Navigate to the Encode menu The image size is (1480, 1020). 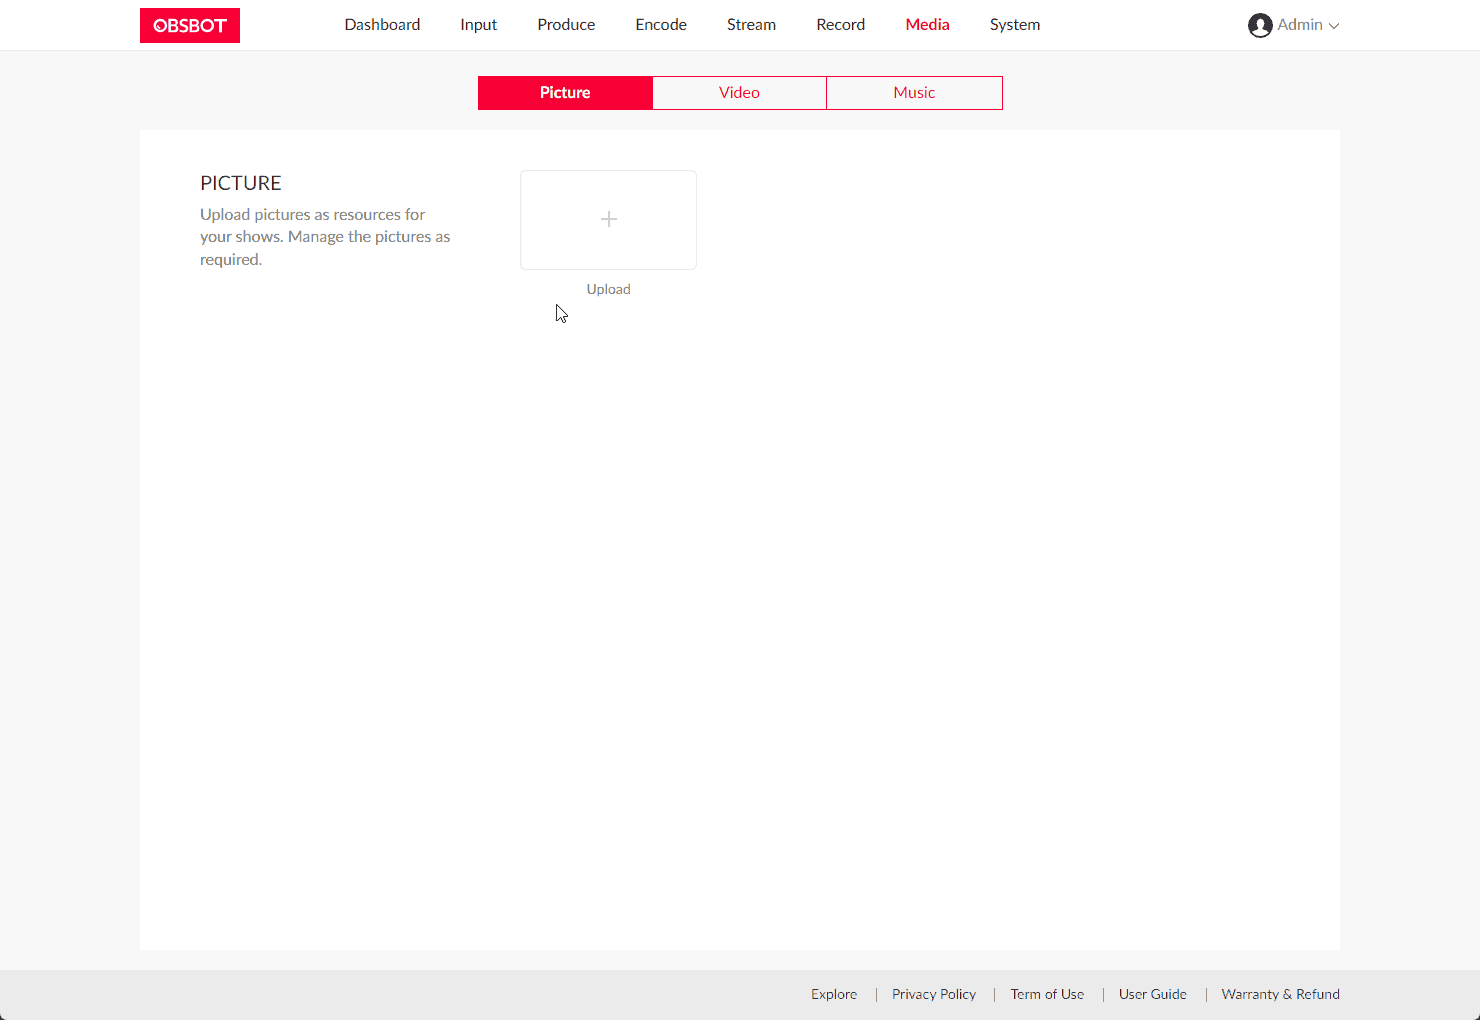(661, 25)
